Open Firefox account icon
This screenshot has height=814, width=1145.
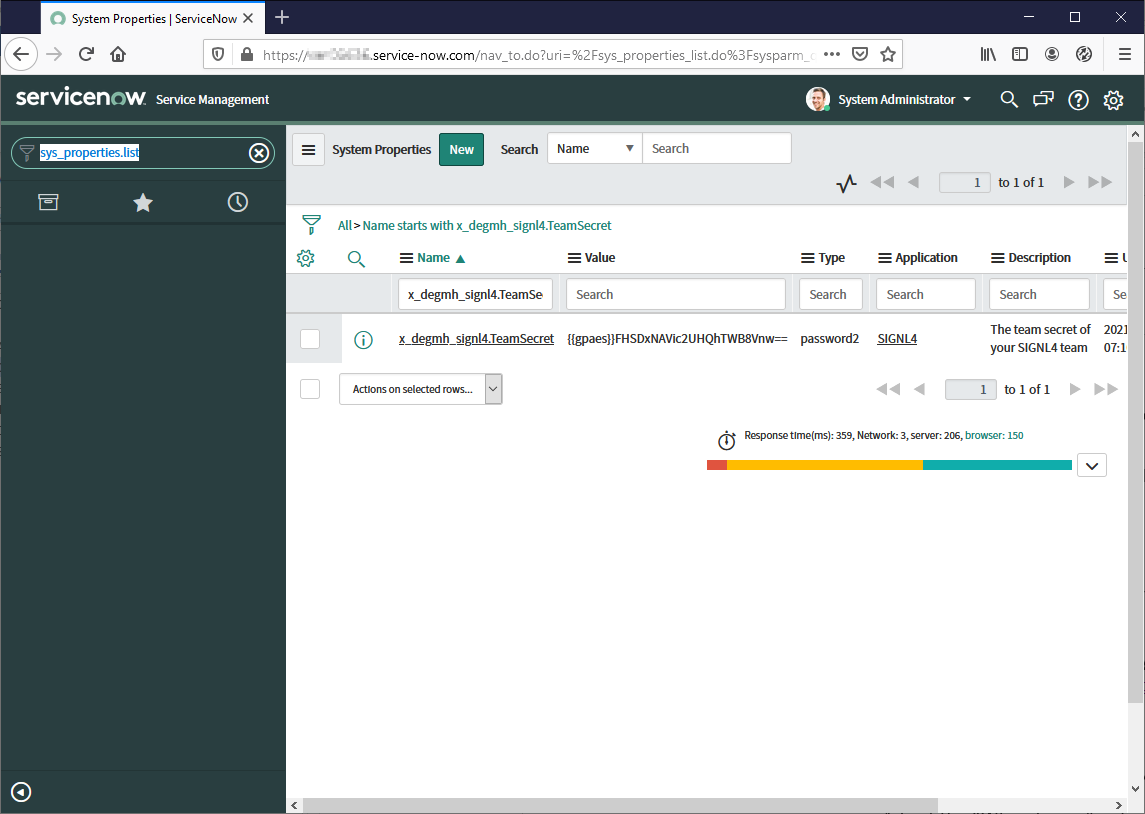(1052, 54)
